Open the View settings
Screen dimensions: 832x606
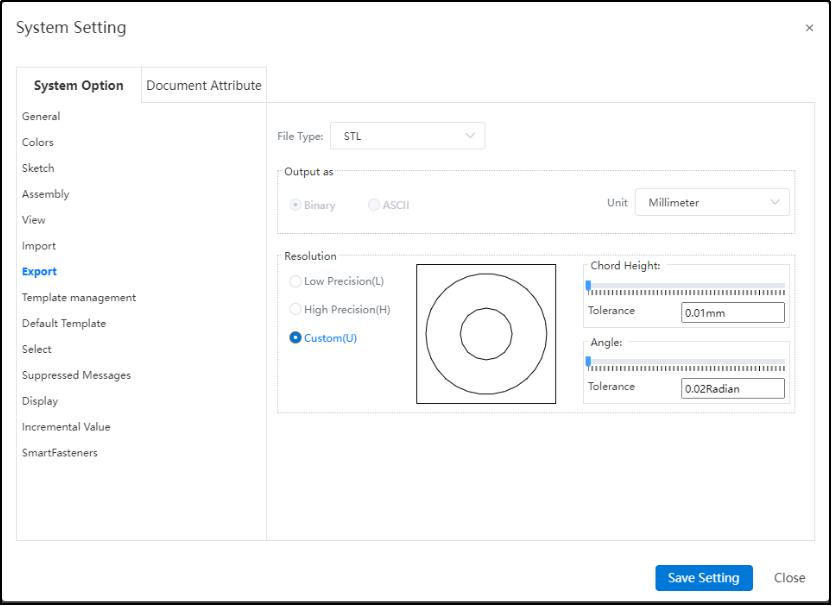(33, 220)
